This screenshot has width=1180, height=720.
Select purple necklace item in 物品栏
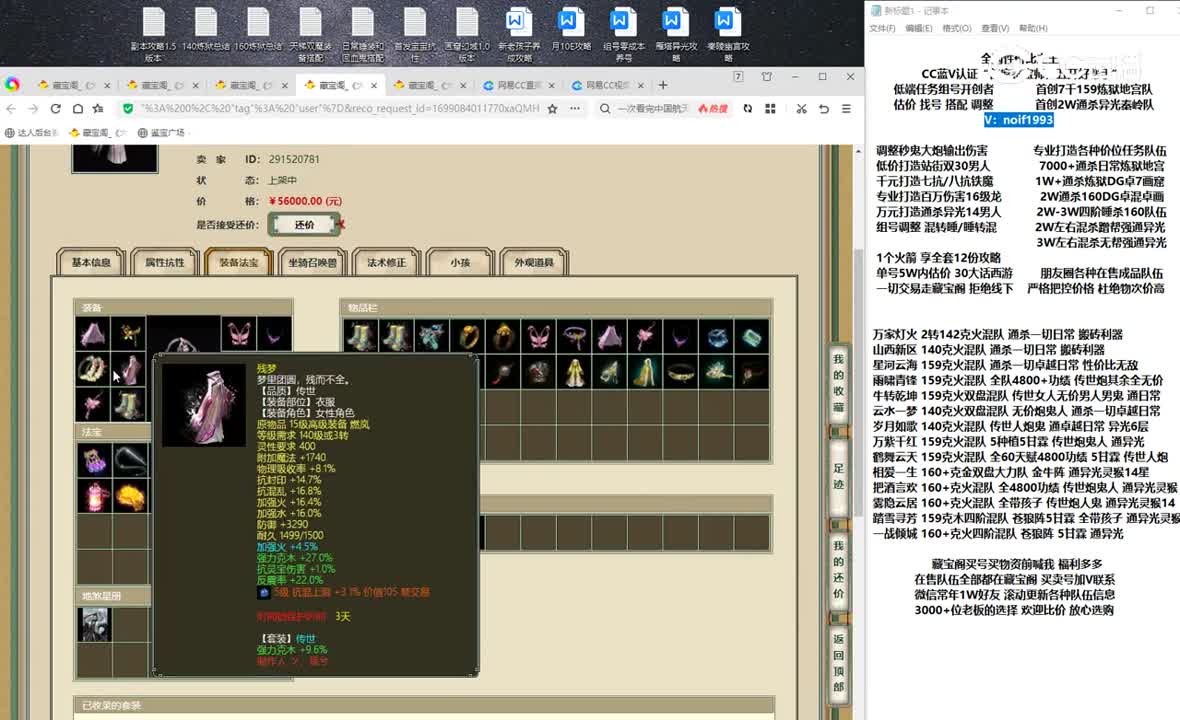[680, 336]
